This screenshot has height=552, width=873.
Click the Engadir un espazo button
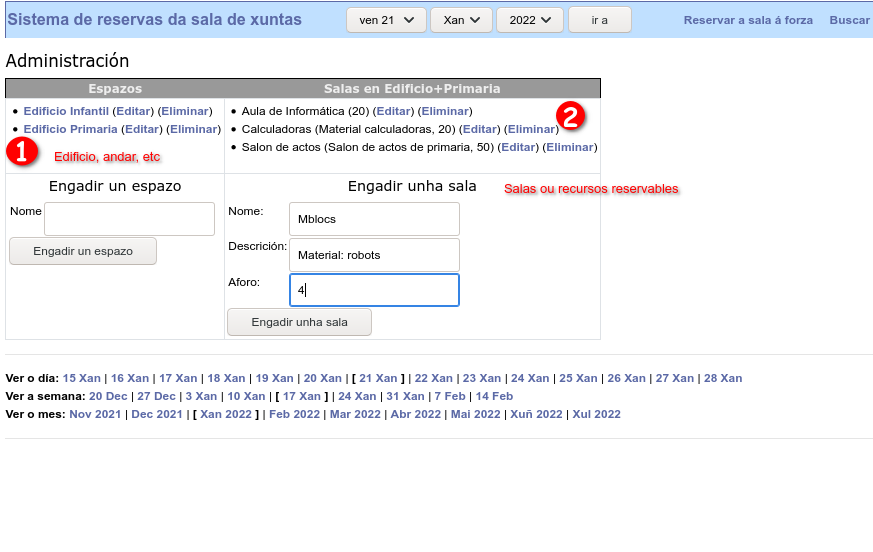(x=83, y=251)
